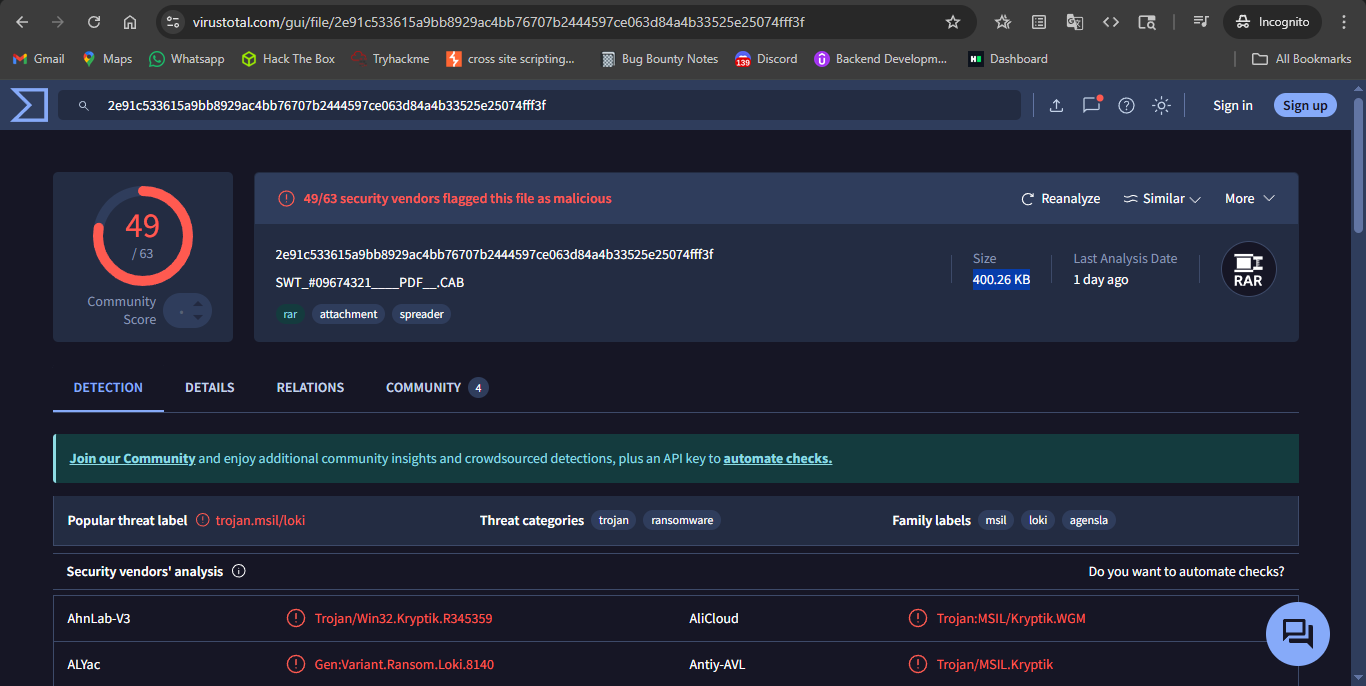Click the VirusTotal sigma logo
This screenshot has height=686, width=1366.
pos(29,105)
